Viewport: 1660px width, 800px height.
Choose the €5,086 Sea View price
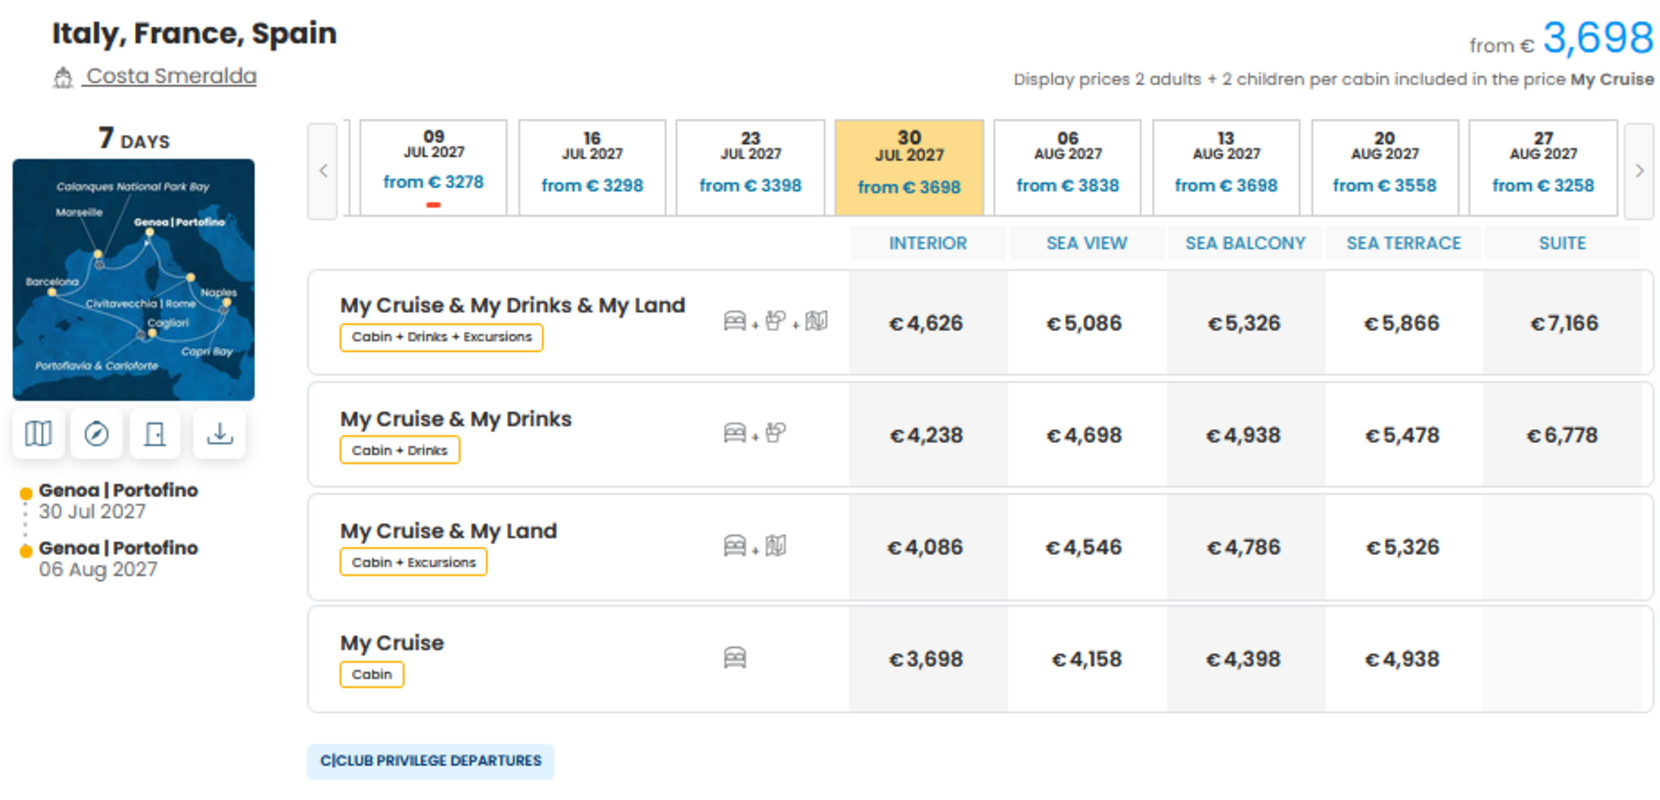click(1085, 323)
